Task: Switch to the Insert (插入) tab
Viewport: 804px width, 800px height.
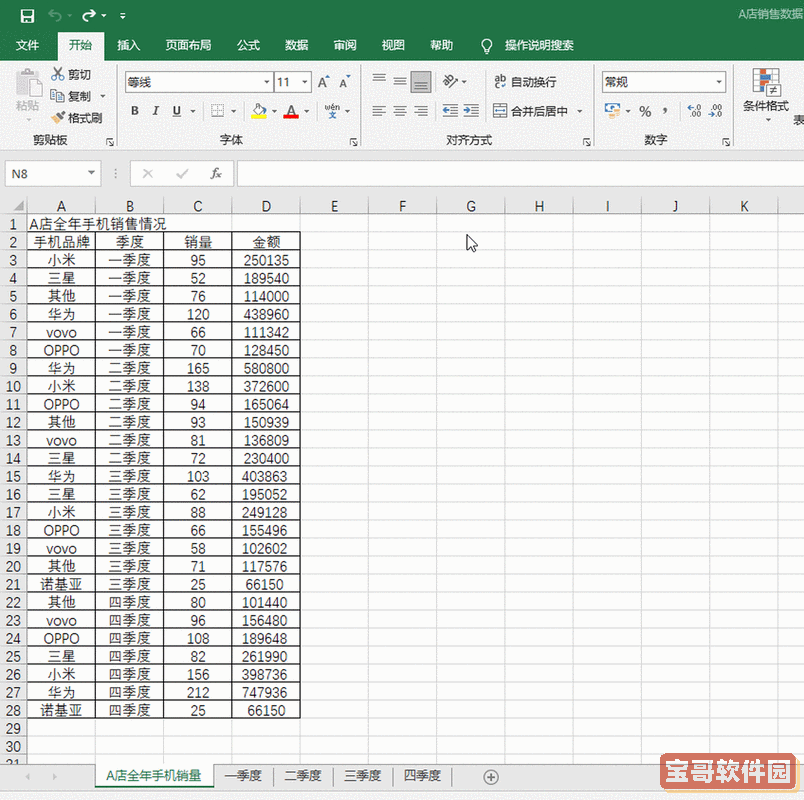Action: pos(128,45)
